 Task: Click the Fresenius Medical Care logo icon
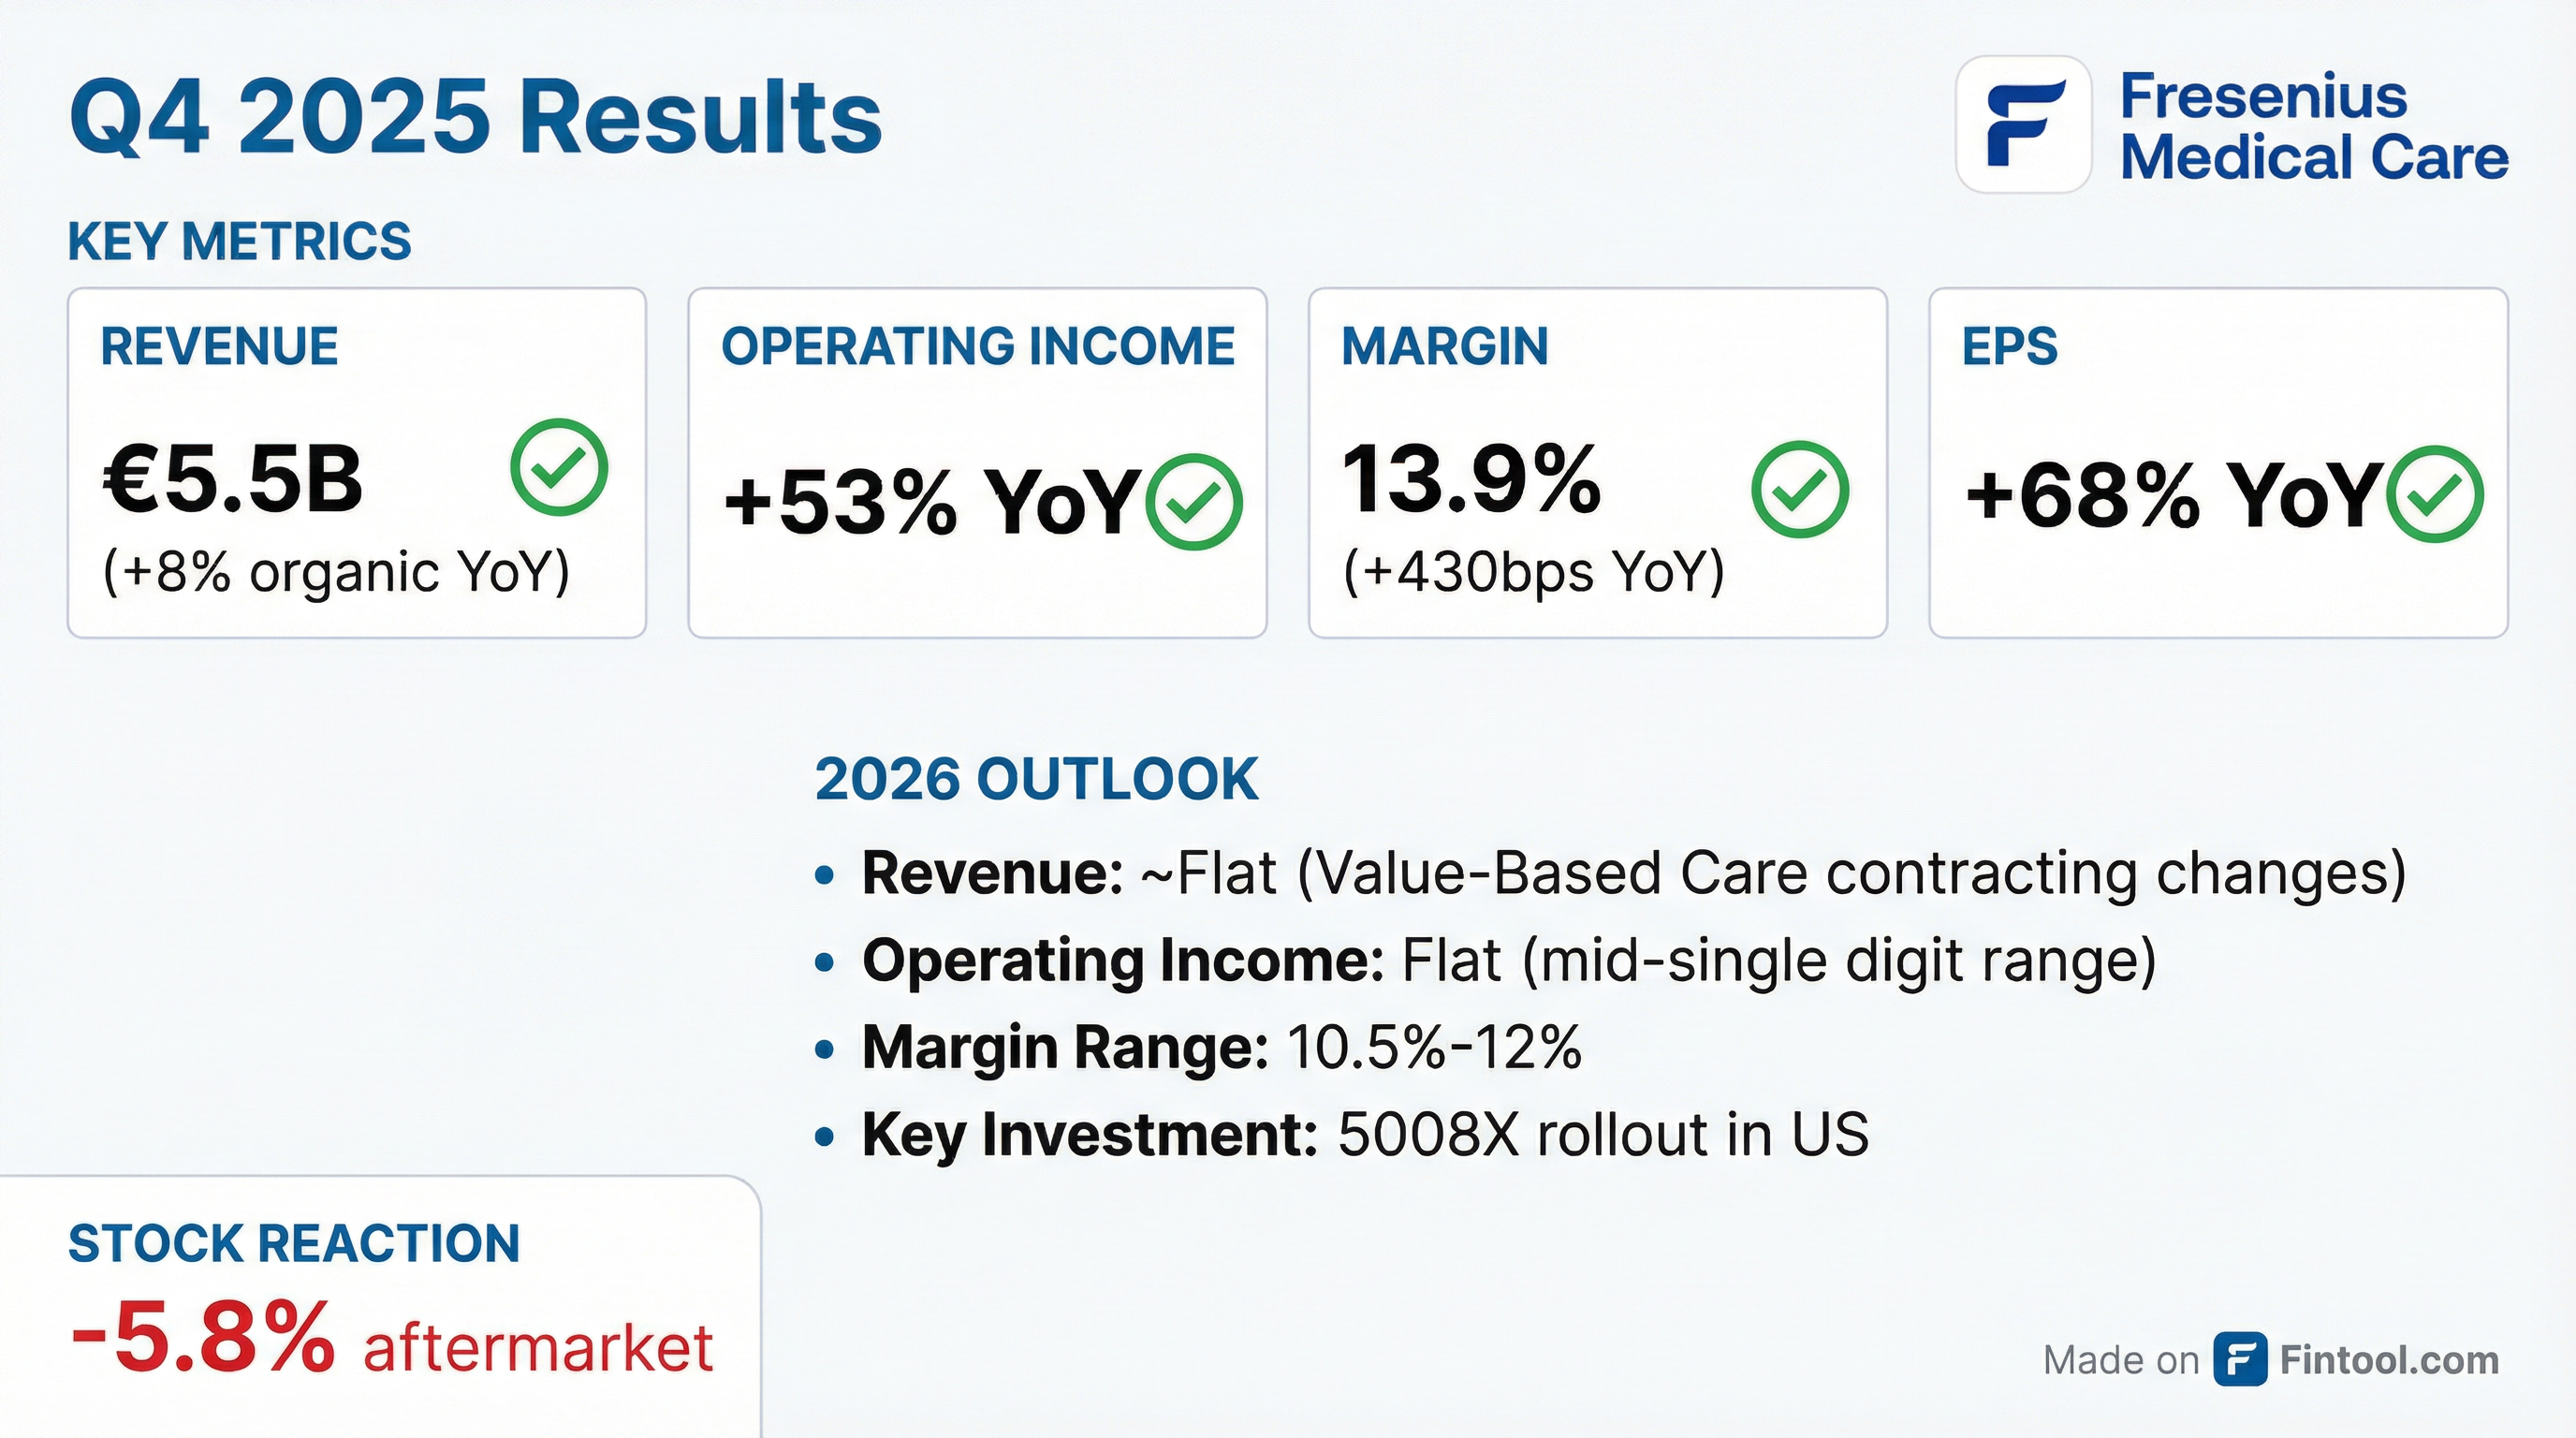pyautogui.click(x=2023, y=125)
